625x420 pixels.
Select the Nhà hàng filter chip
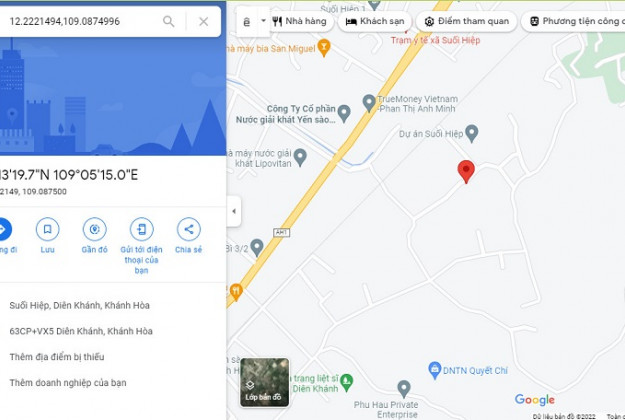tap(300, 21)
